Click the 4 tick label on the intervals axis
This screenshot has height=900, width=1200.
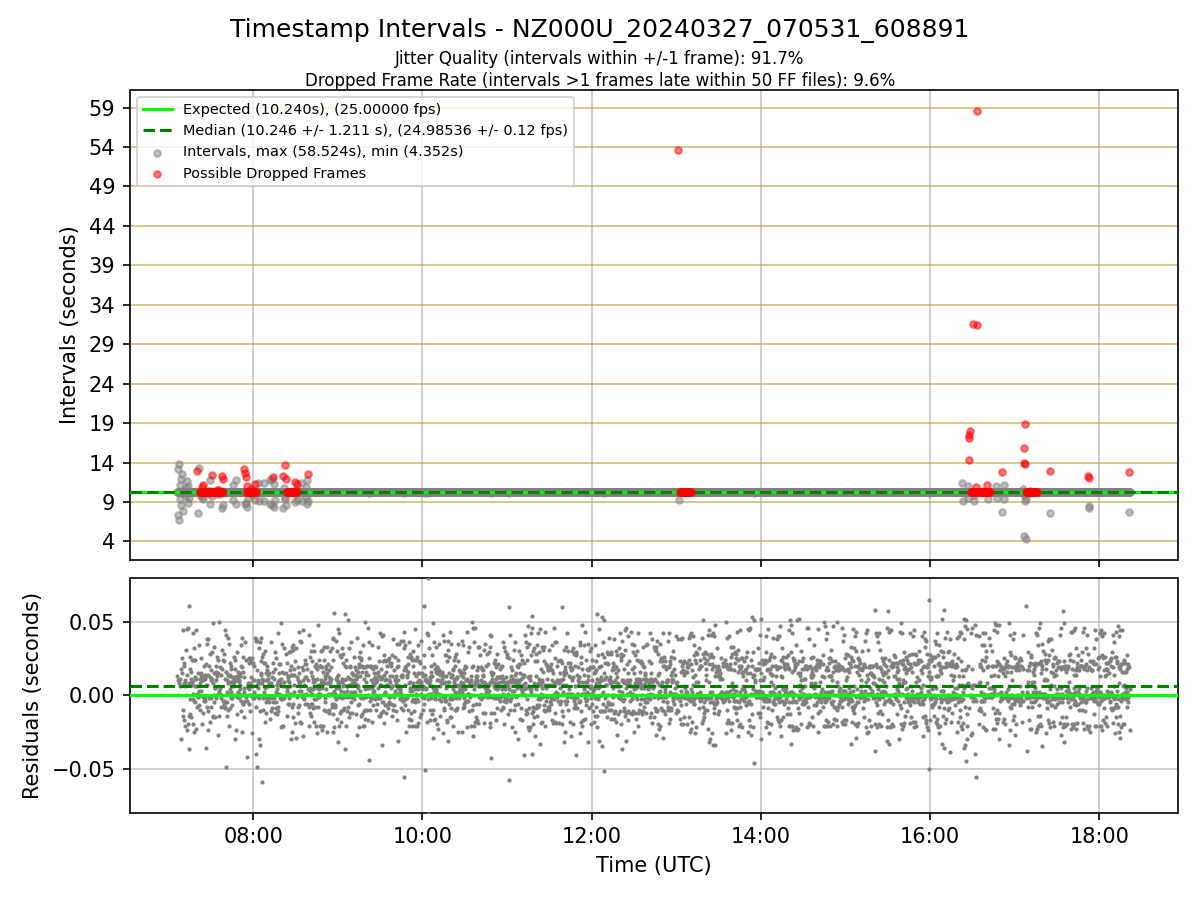[110, 542]
